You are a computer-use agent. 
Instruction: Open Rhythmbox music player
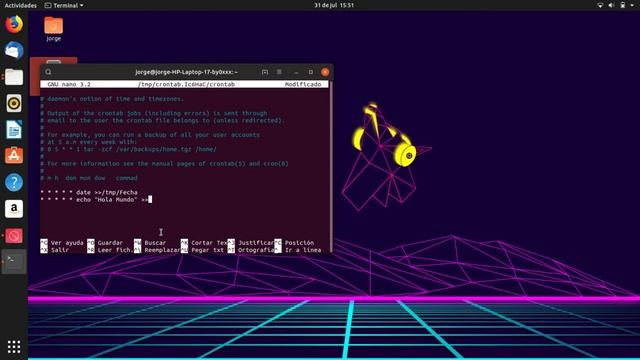pos(14,103)
